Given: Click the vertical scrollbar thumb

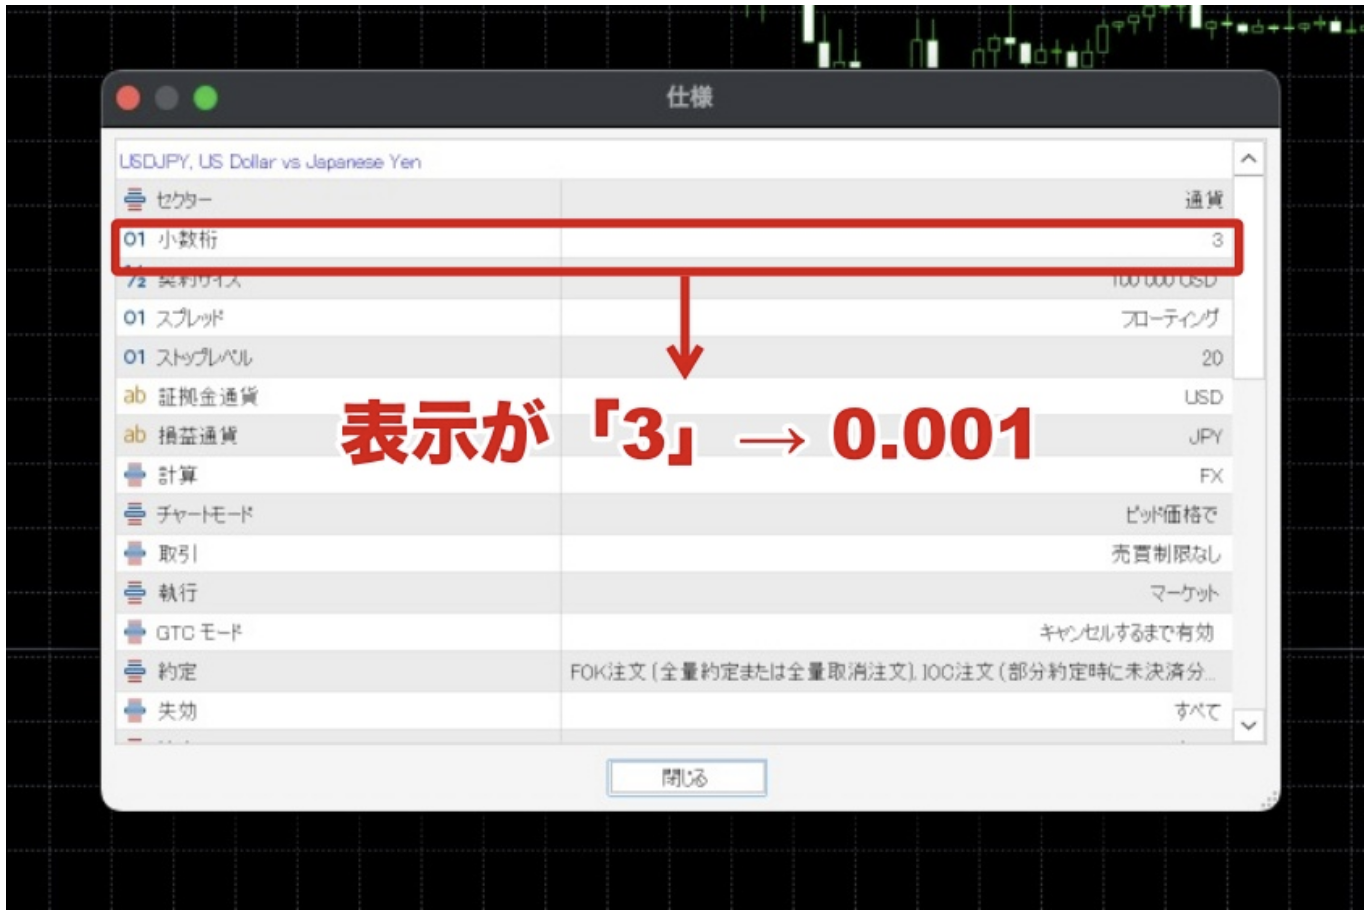Looking at the screenshot, I should [x=1248, y=280].
